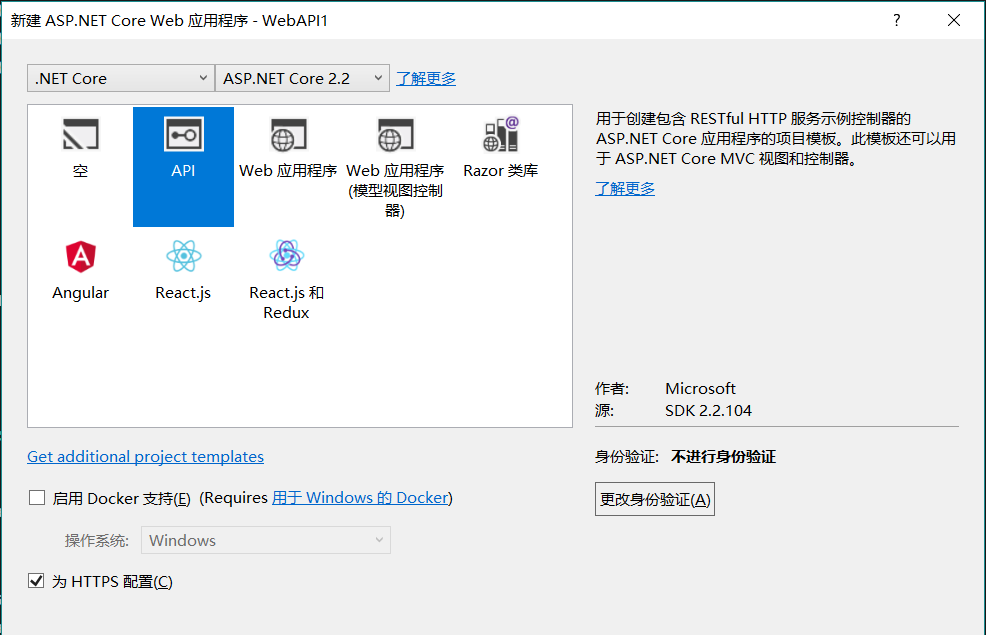
Task: Click the SDK 2.2.104 source text
Action: (708, 411)
